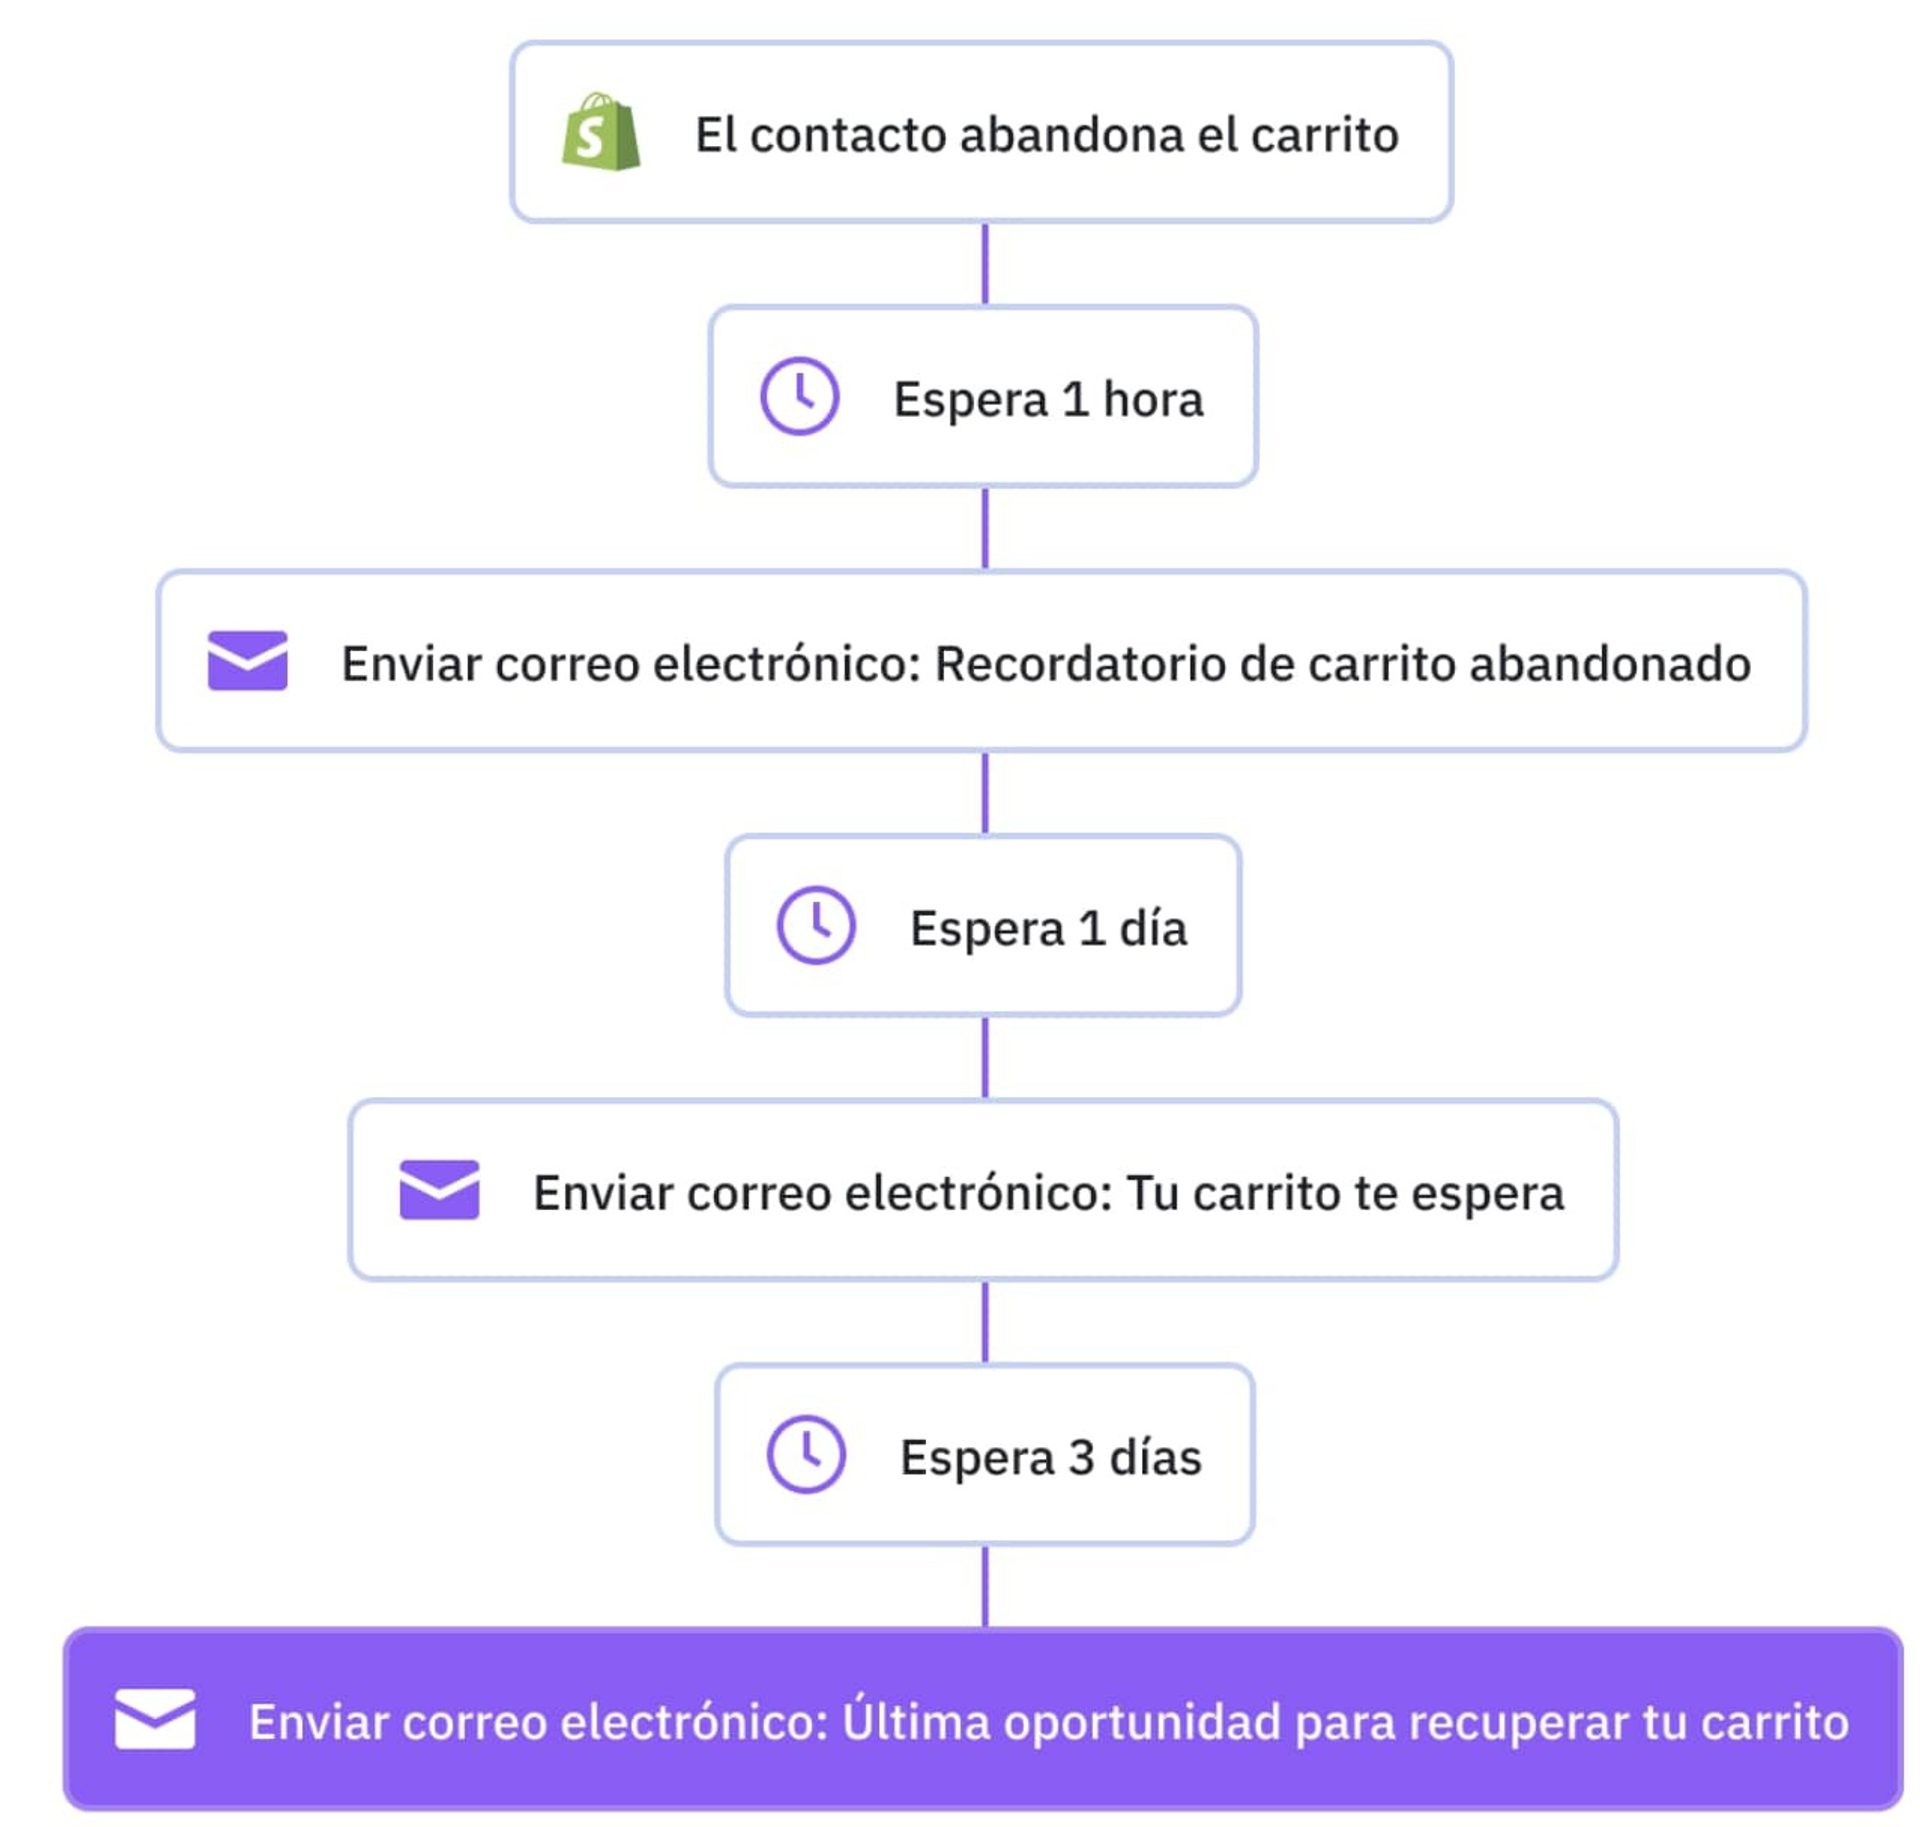The image size is (1920, 1827).
Task: Click the connector line below 'Espera 1 día'
Action: 985,1058
